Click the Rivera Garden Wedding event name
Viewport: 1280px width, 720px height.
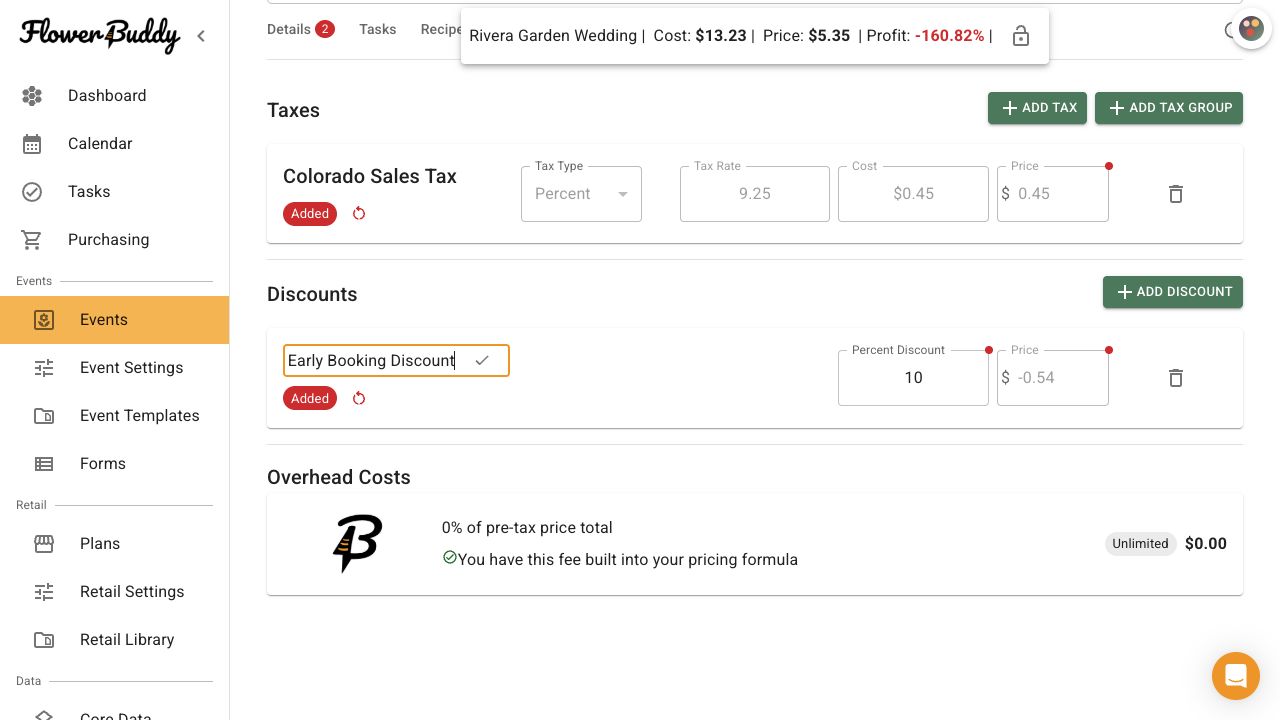[x=553, y=36]
